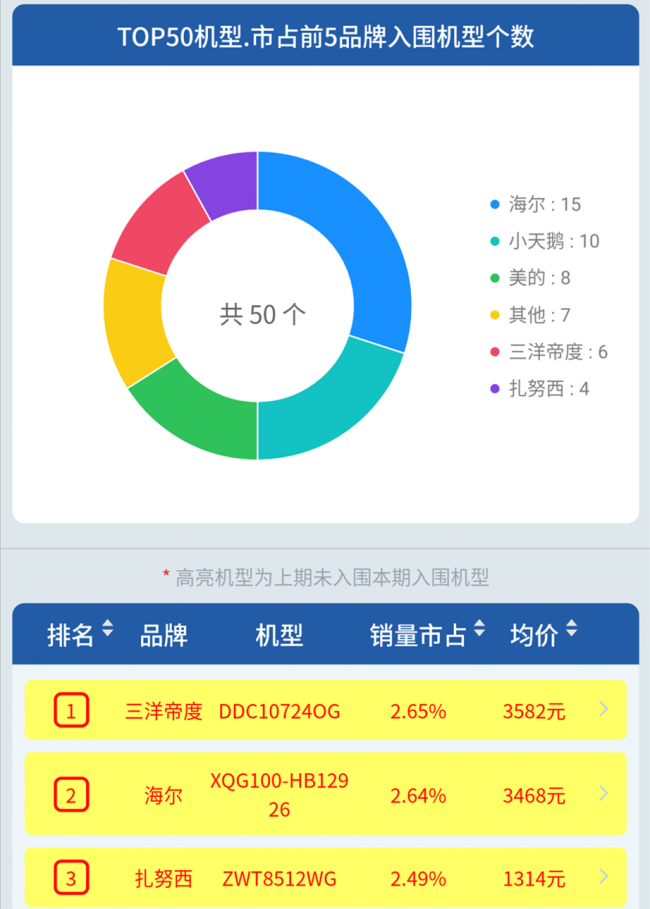Viewport: 650px width, 909px height.
Task: Click the 均价 column header
Action: [x=534, y=635]
